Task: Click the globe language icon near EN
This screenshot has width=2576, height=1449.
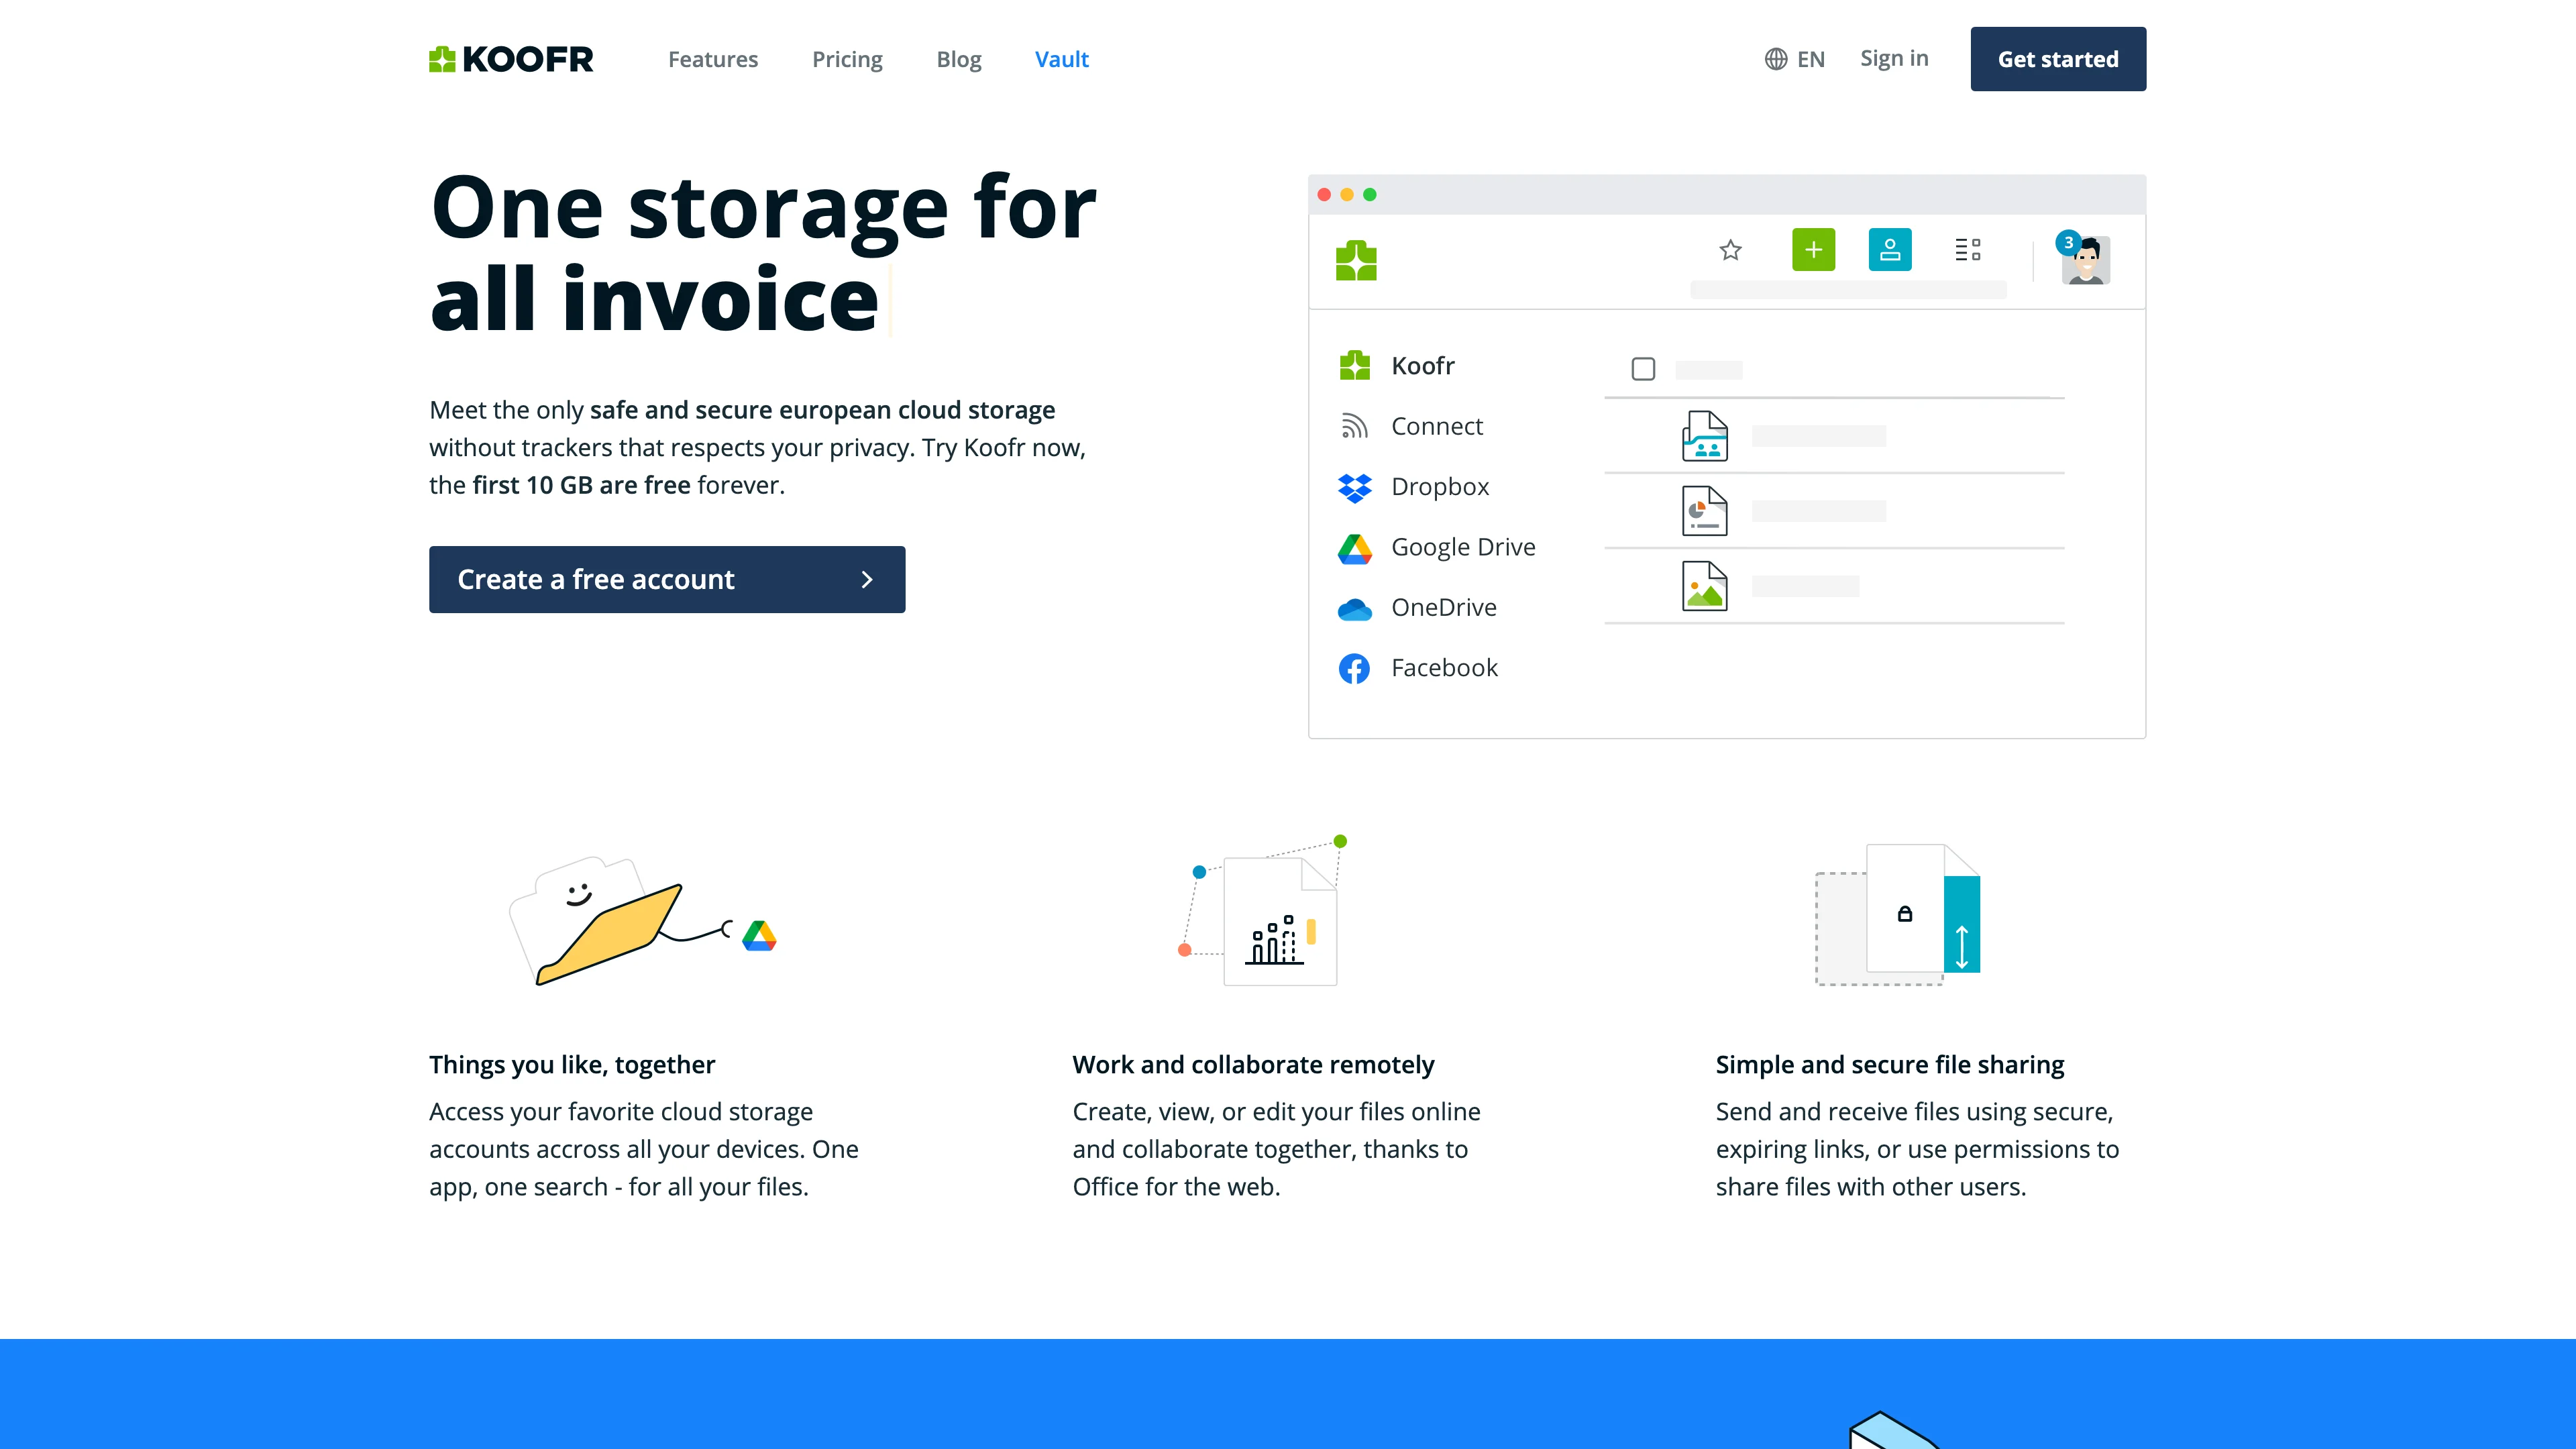Action: tap(1775, 58)
